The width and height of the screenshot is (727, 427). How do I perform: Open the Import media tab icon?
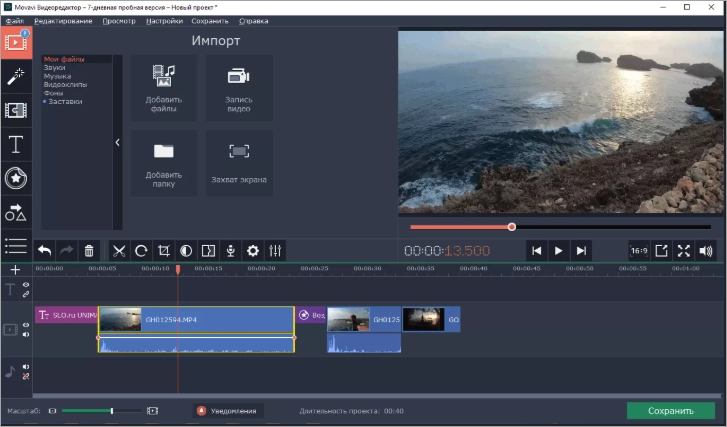click(16, 43)
